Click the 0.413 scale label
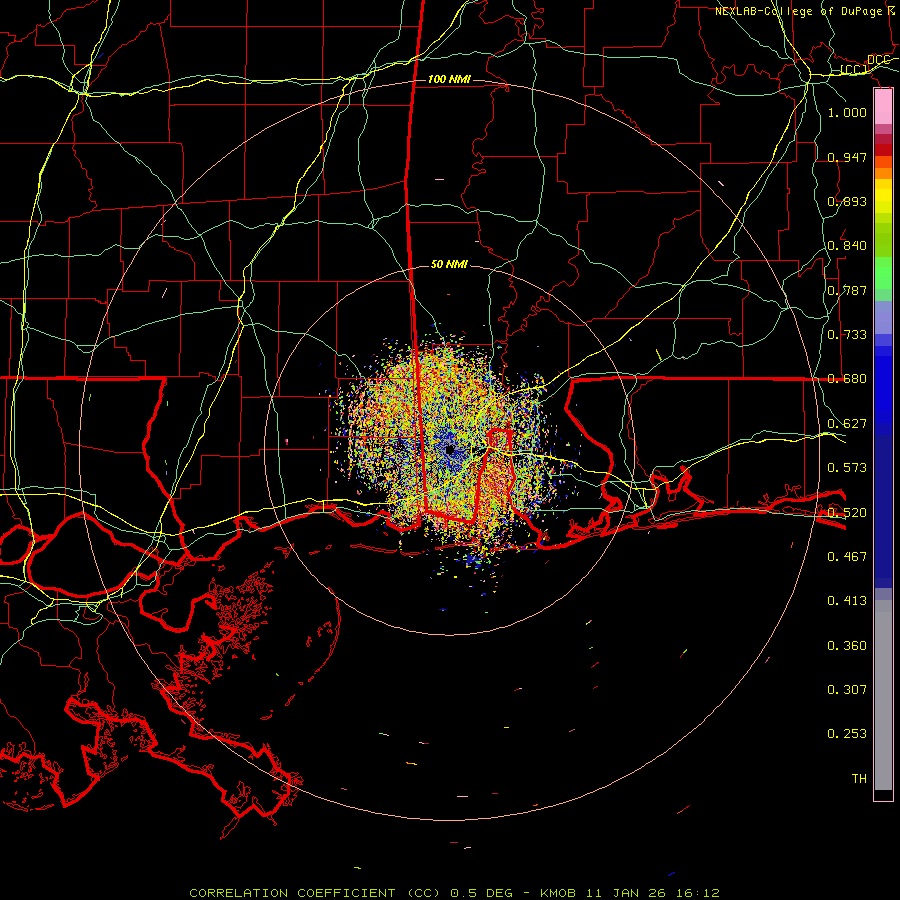The image size is (900, 900). pos(847,601)
